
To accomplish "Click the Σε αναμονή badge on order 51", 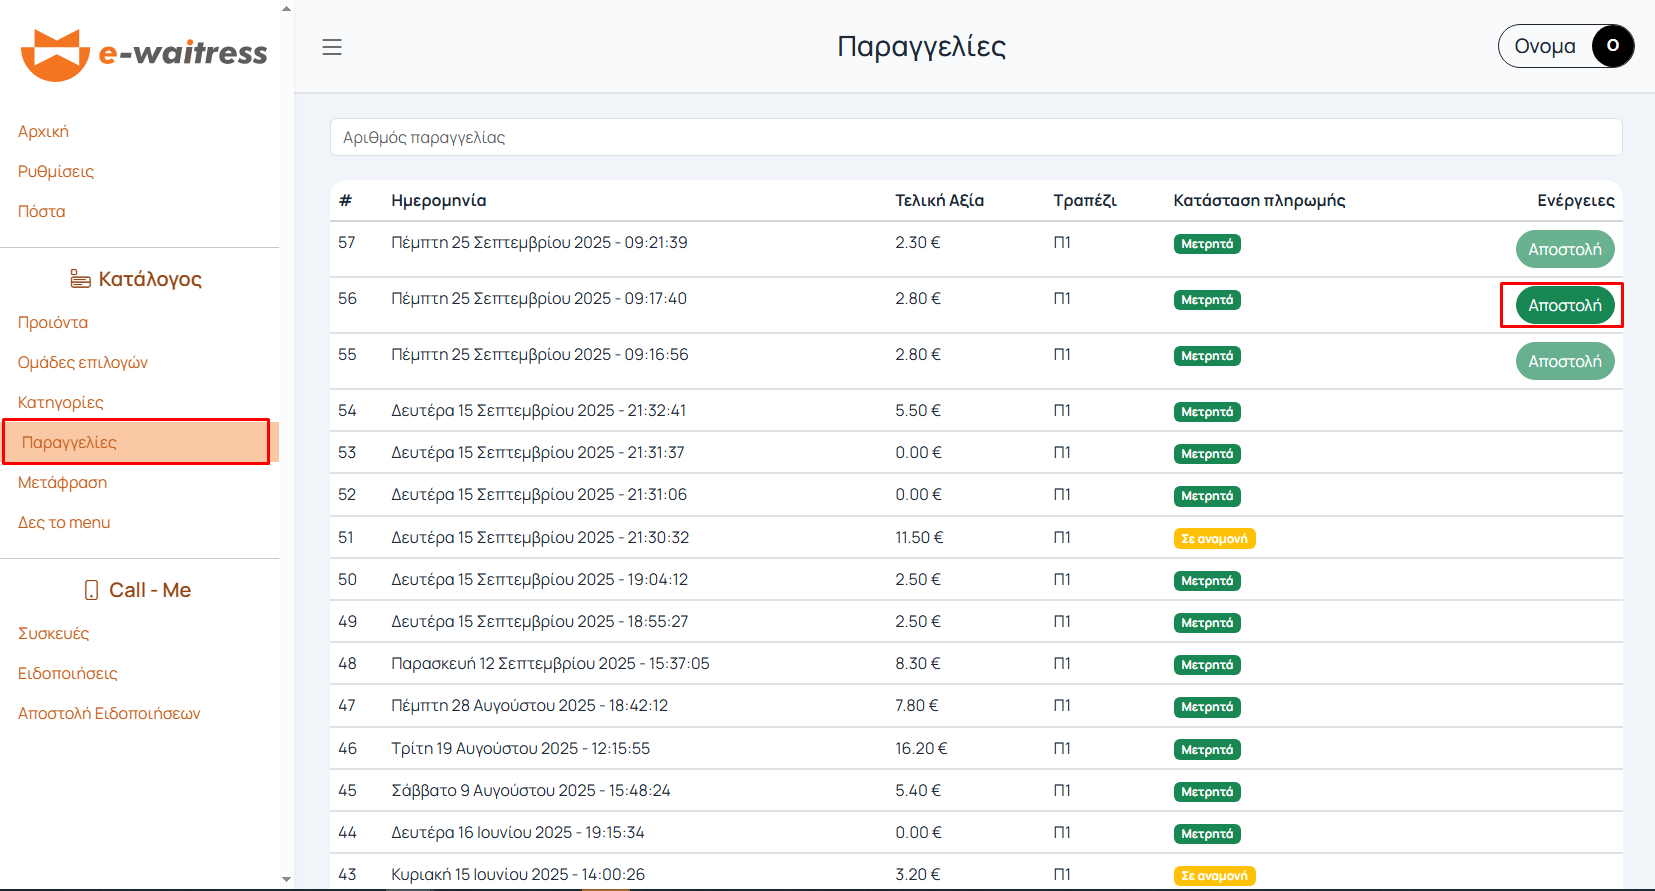I will click(1214, 539).
